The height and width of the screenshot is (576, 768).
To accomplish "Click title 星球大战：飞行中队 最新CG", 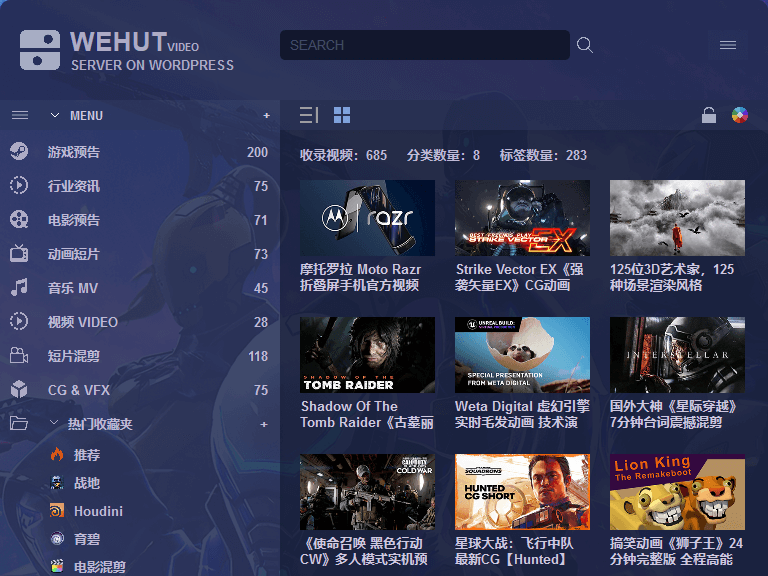I will point(514,551).
